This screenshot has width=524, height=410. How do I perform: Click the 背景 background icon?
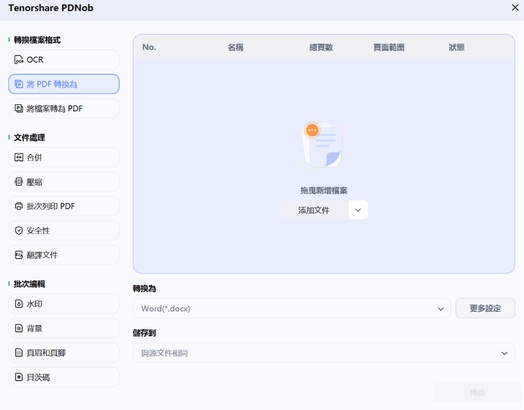(x=19, y=328)
